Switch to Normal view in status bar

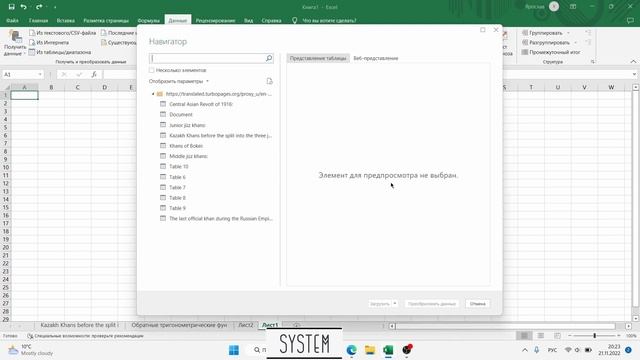click(524, 336)
